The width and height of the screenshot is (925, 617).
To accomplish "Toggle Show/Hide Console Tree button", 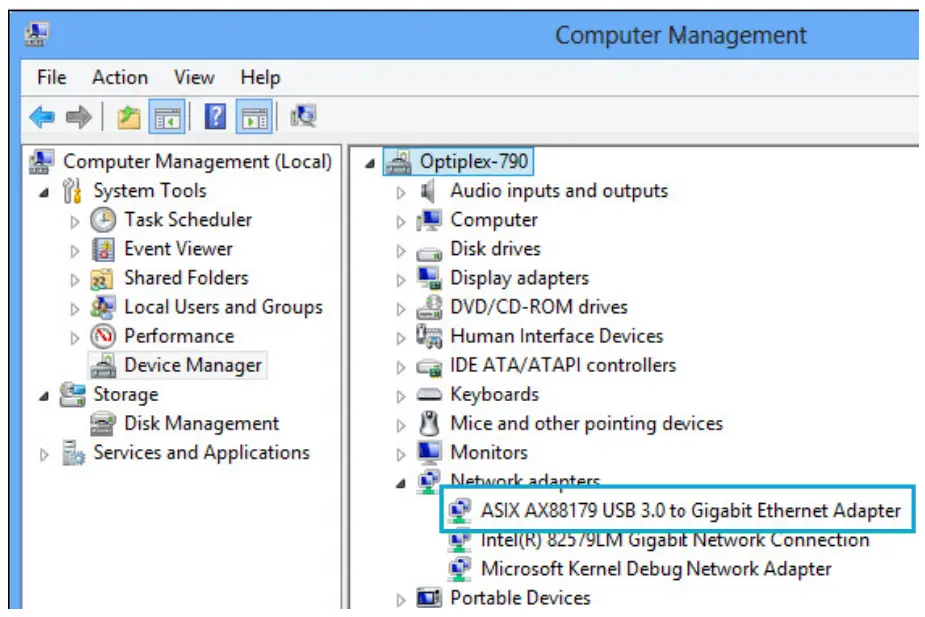I will [165, 118].
